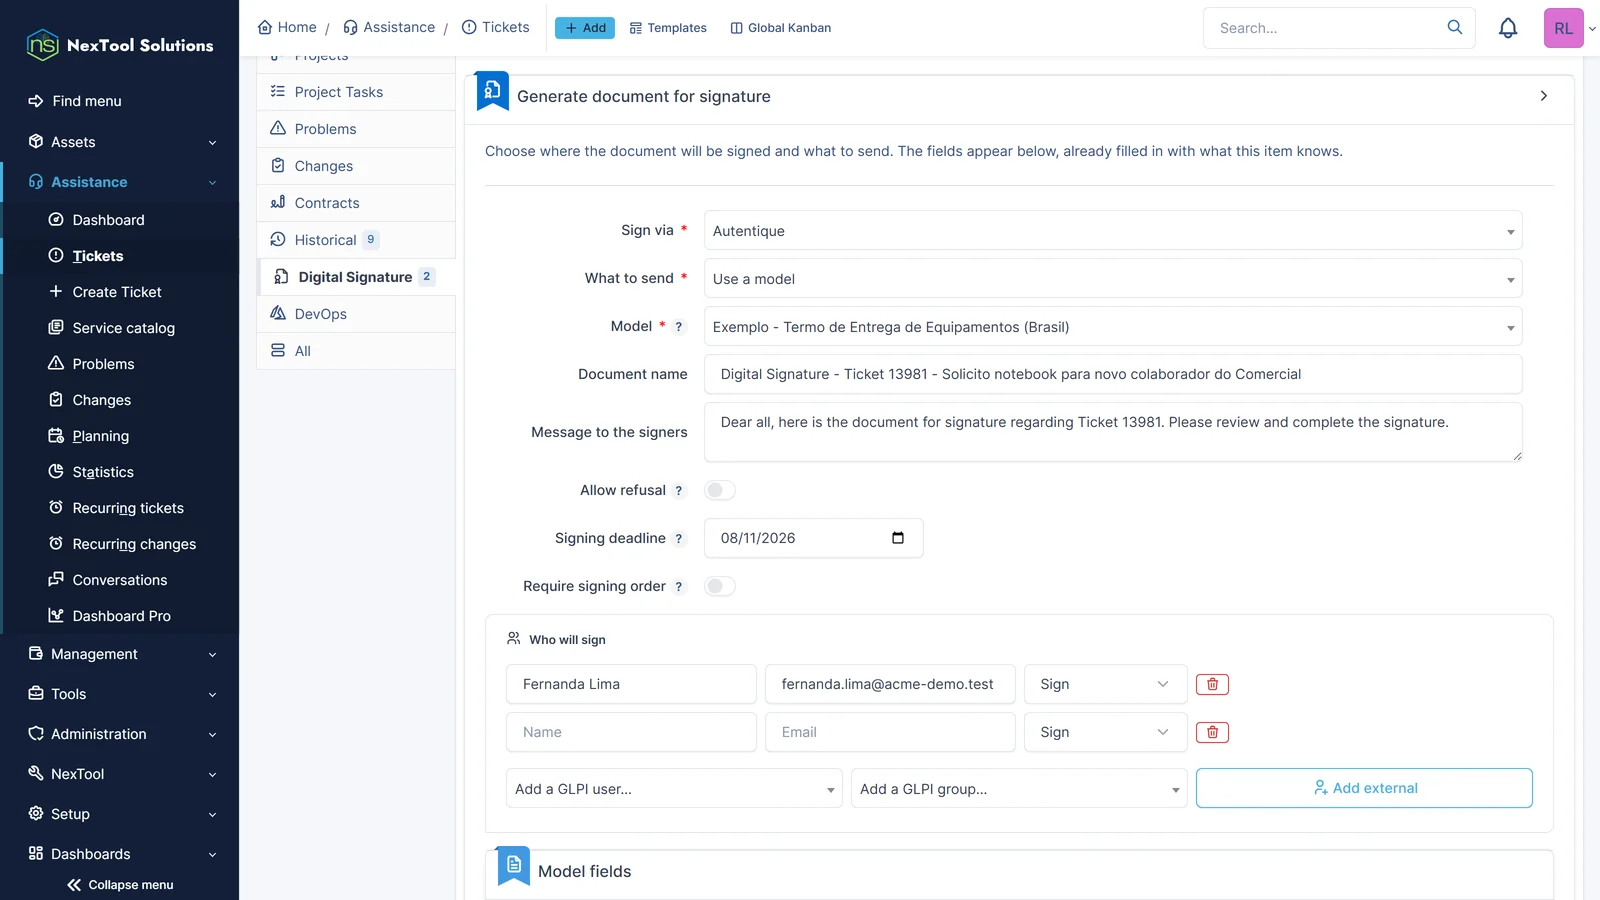Open the RL user avatar menu
Viewport: 1600px width, 900px height.
(1563, 28)
